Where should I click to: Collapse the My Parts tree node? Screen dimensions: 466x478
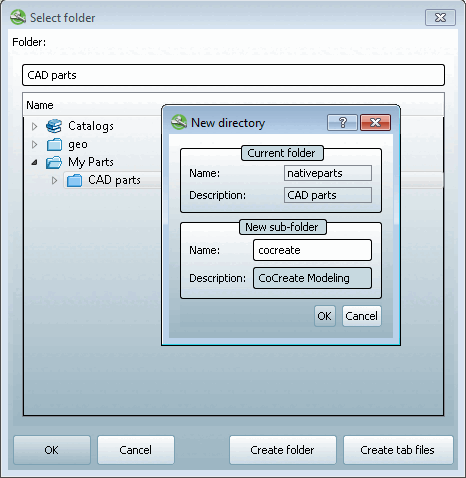[x=34, y=163]
